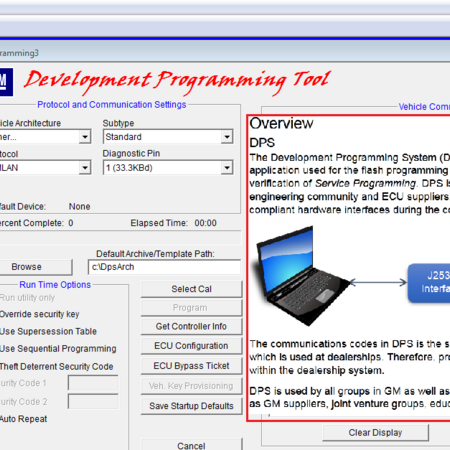Open the Vehicle Architecture dropdown arrow
Image resolution: width=450 pixels, height=450 pixels.
85,137
